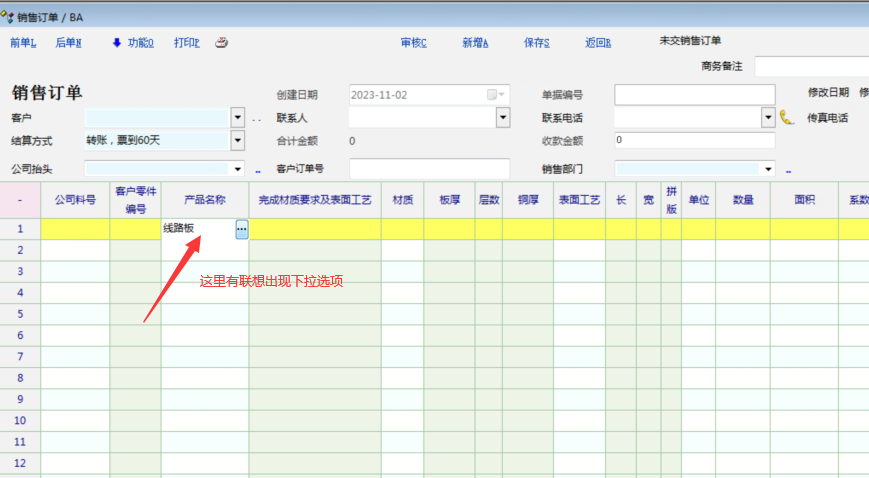The image size is (869, 478).
Task: Go to previous order with 前单
Action: tap(23, 43)
